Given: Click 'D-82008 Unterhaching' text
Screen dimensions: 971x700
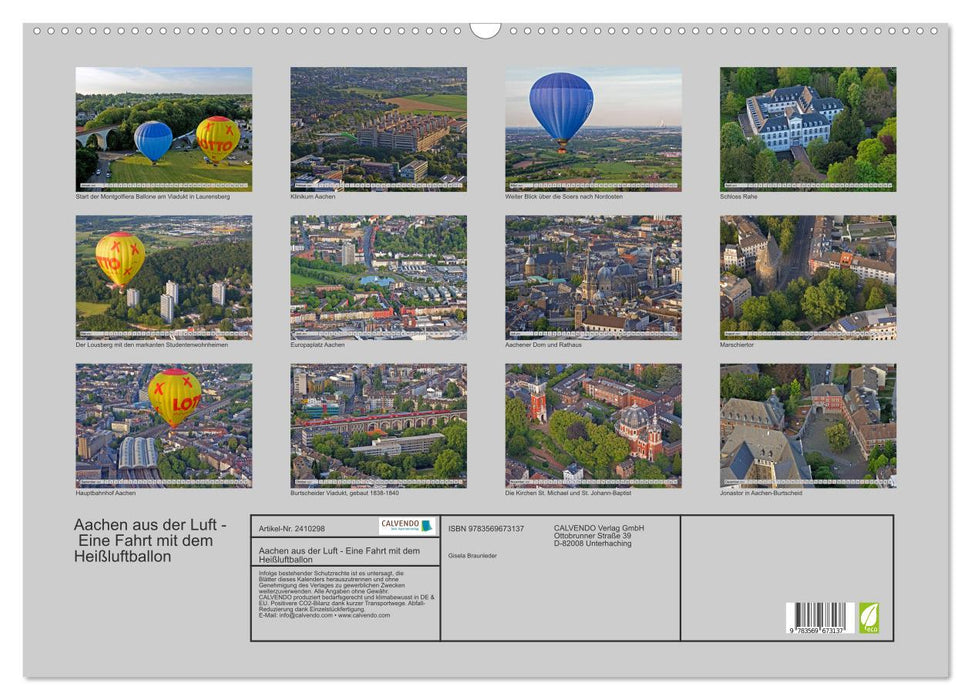Looking at the screenshot, I should click(x=593, y=543).
